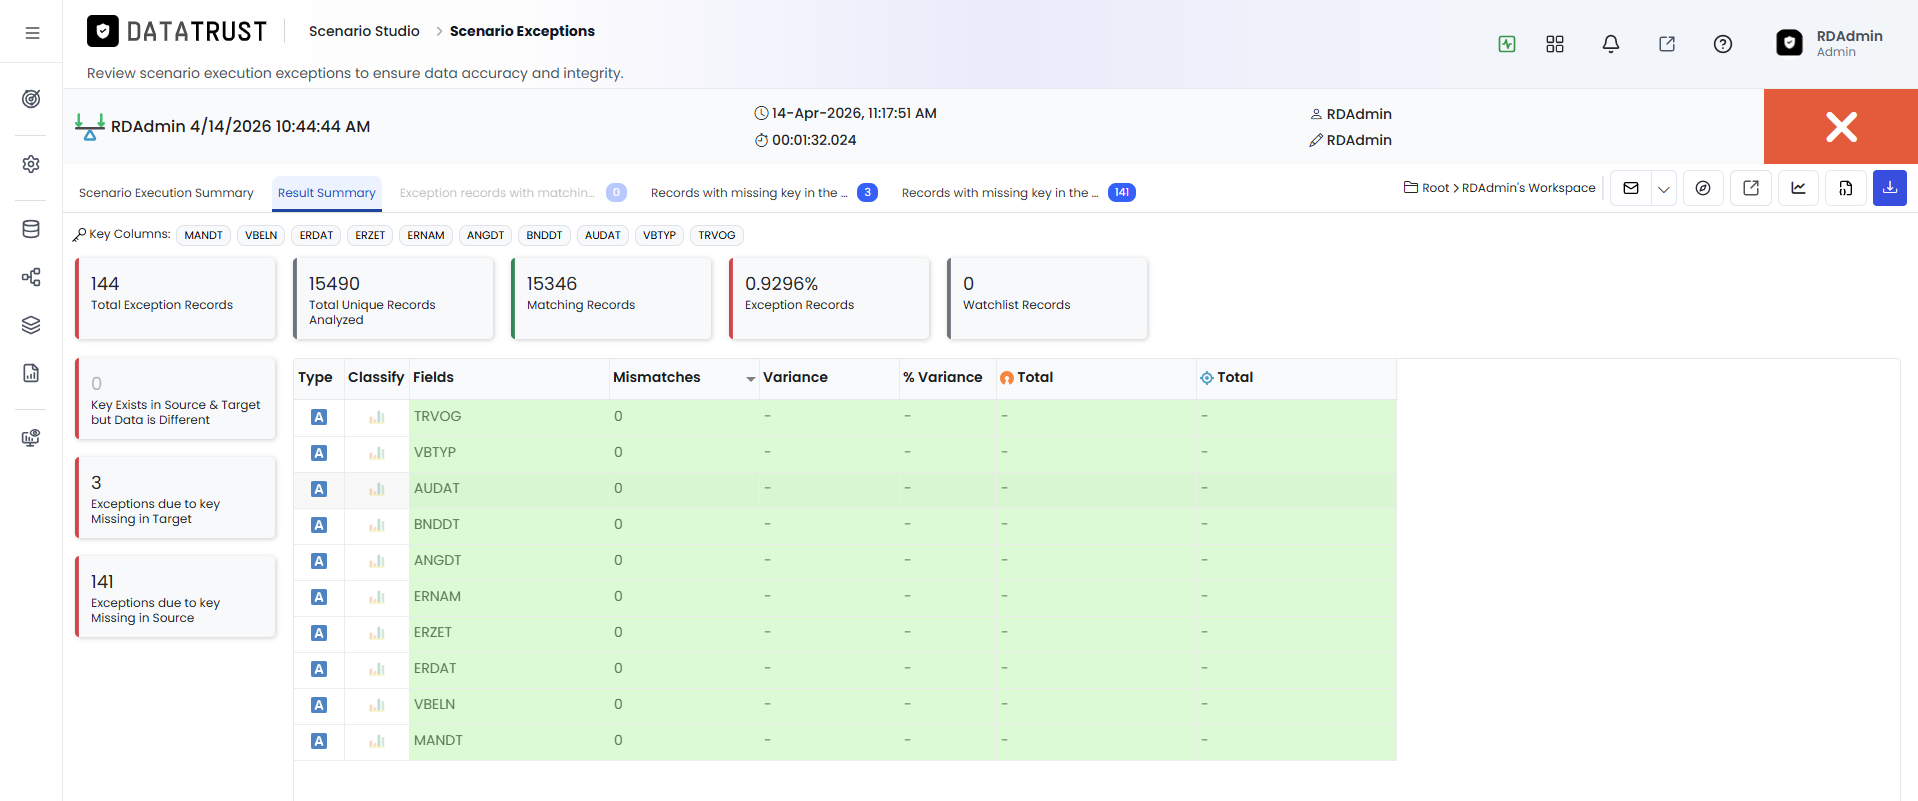
Task: Click the header open-in-new-window icon
Action: [x=1667, y=44]
